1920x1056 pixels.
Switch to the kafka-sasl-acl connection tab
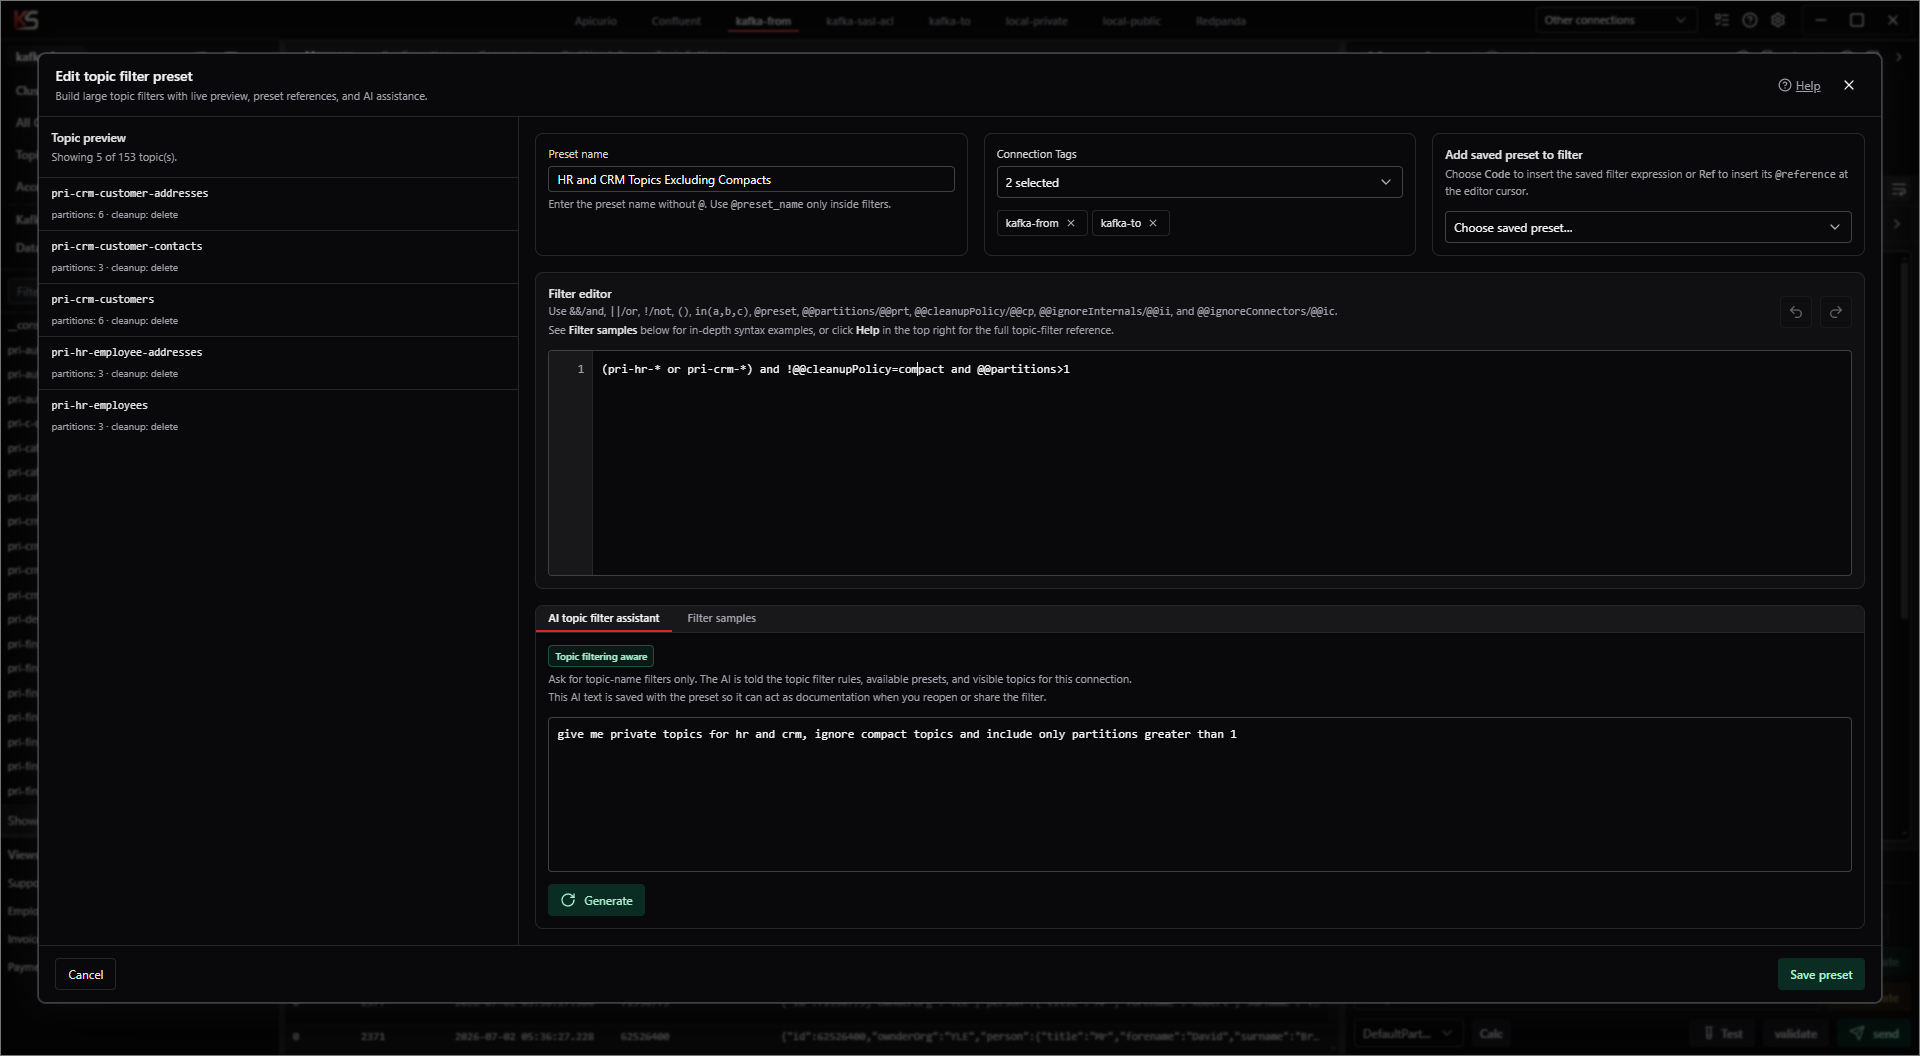860,21
